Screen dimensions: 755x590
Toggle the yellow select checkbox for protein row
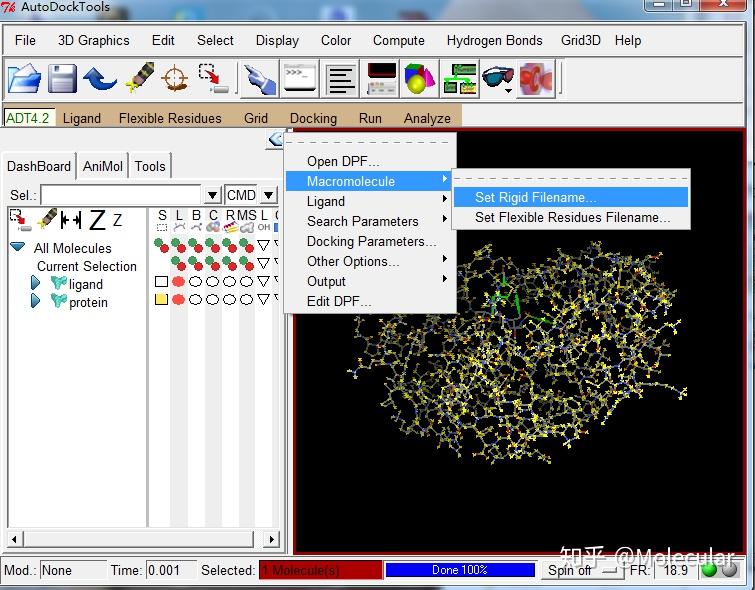click(x=161, y=300)
